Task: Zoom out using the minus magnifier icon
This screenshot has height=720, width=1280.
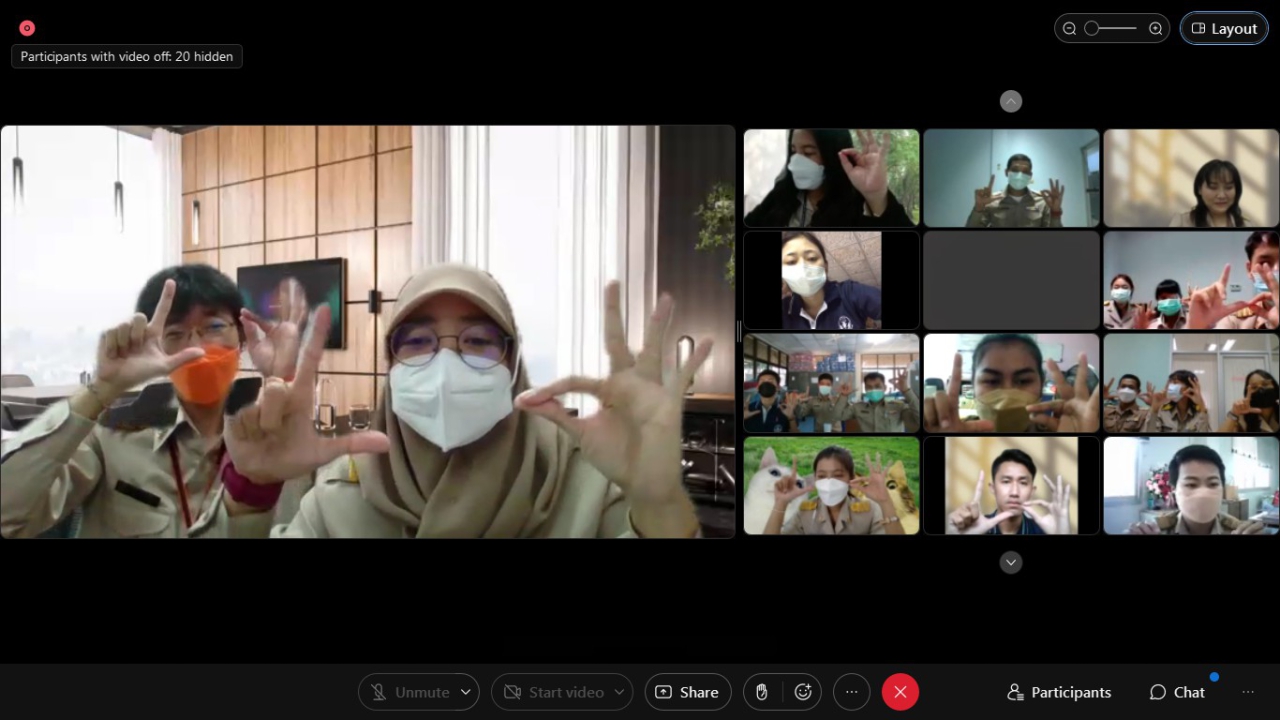Action: (1069, 29)
